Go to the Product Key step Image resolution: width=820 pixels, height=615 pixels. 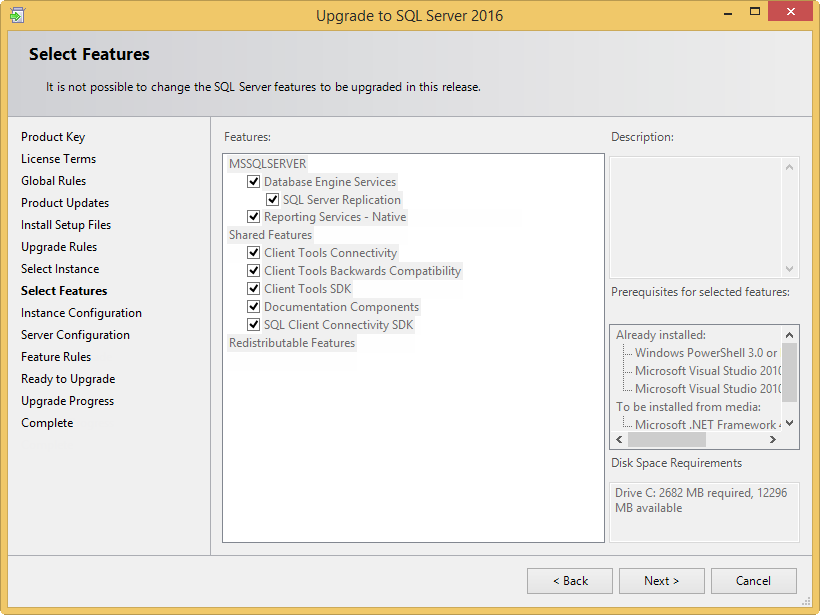(x=53, y=137)
